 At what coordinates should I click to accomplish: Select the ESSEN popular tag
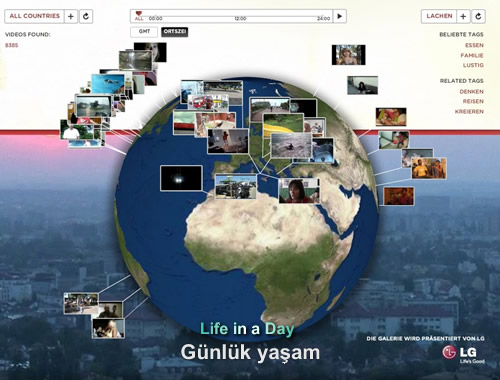click(x=474, y=45)
